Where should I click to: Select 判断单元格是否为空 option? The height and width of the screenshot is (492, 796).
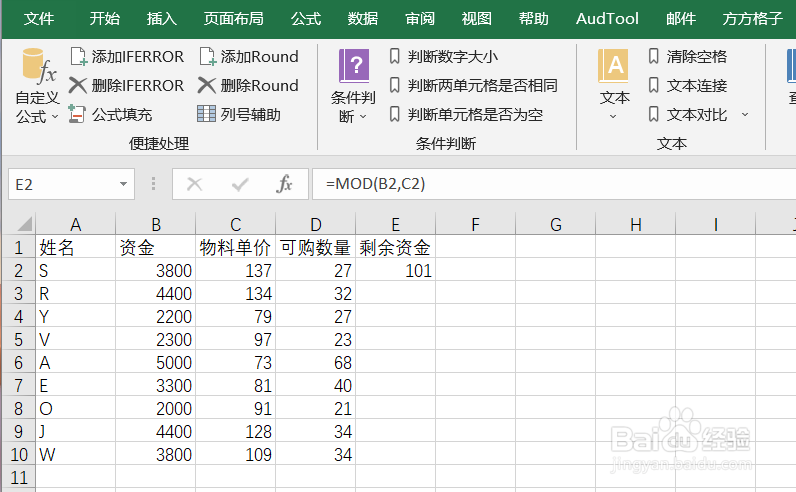[466, 114]
